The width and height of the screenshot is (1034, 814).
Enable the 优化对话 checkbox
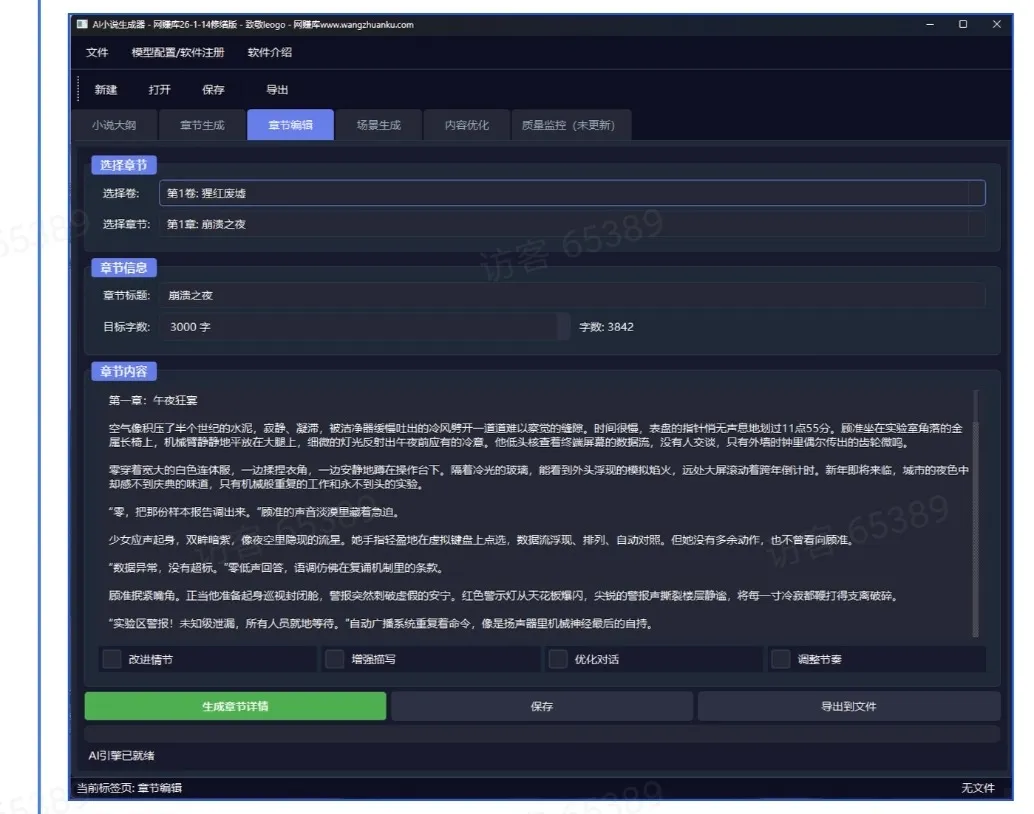[x=559, y=659]
